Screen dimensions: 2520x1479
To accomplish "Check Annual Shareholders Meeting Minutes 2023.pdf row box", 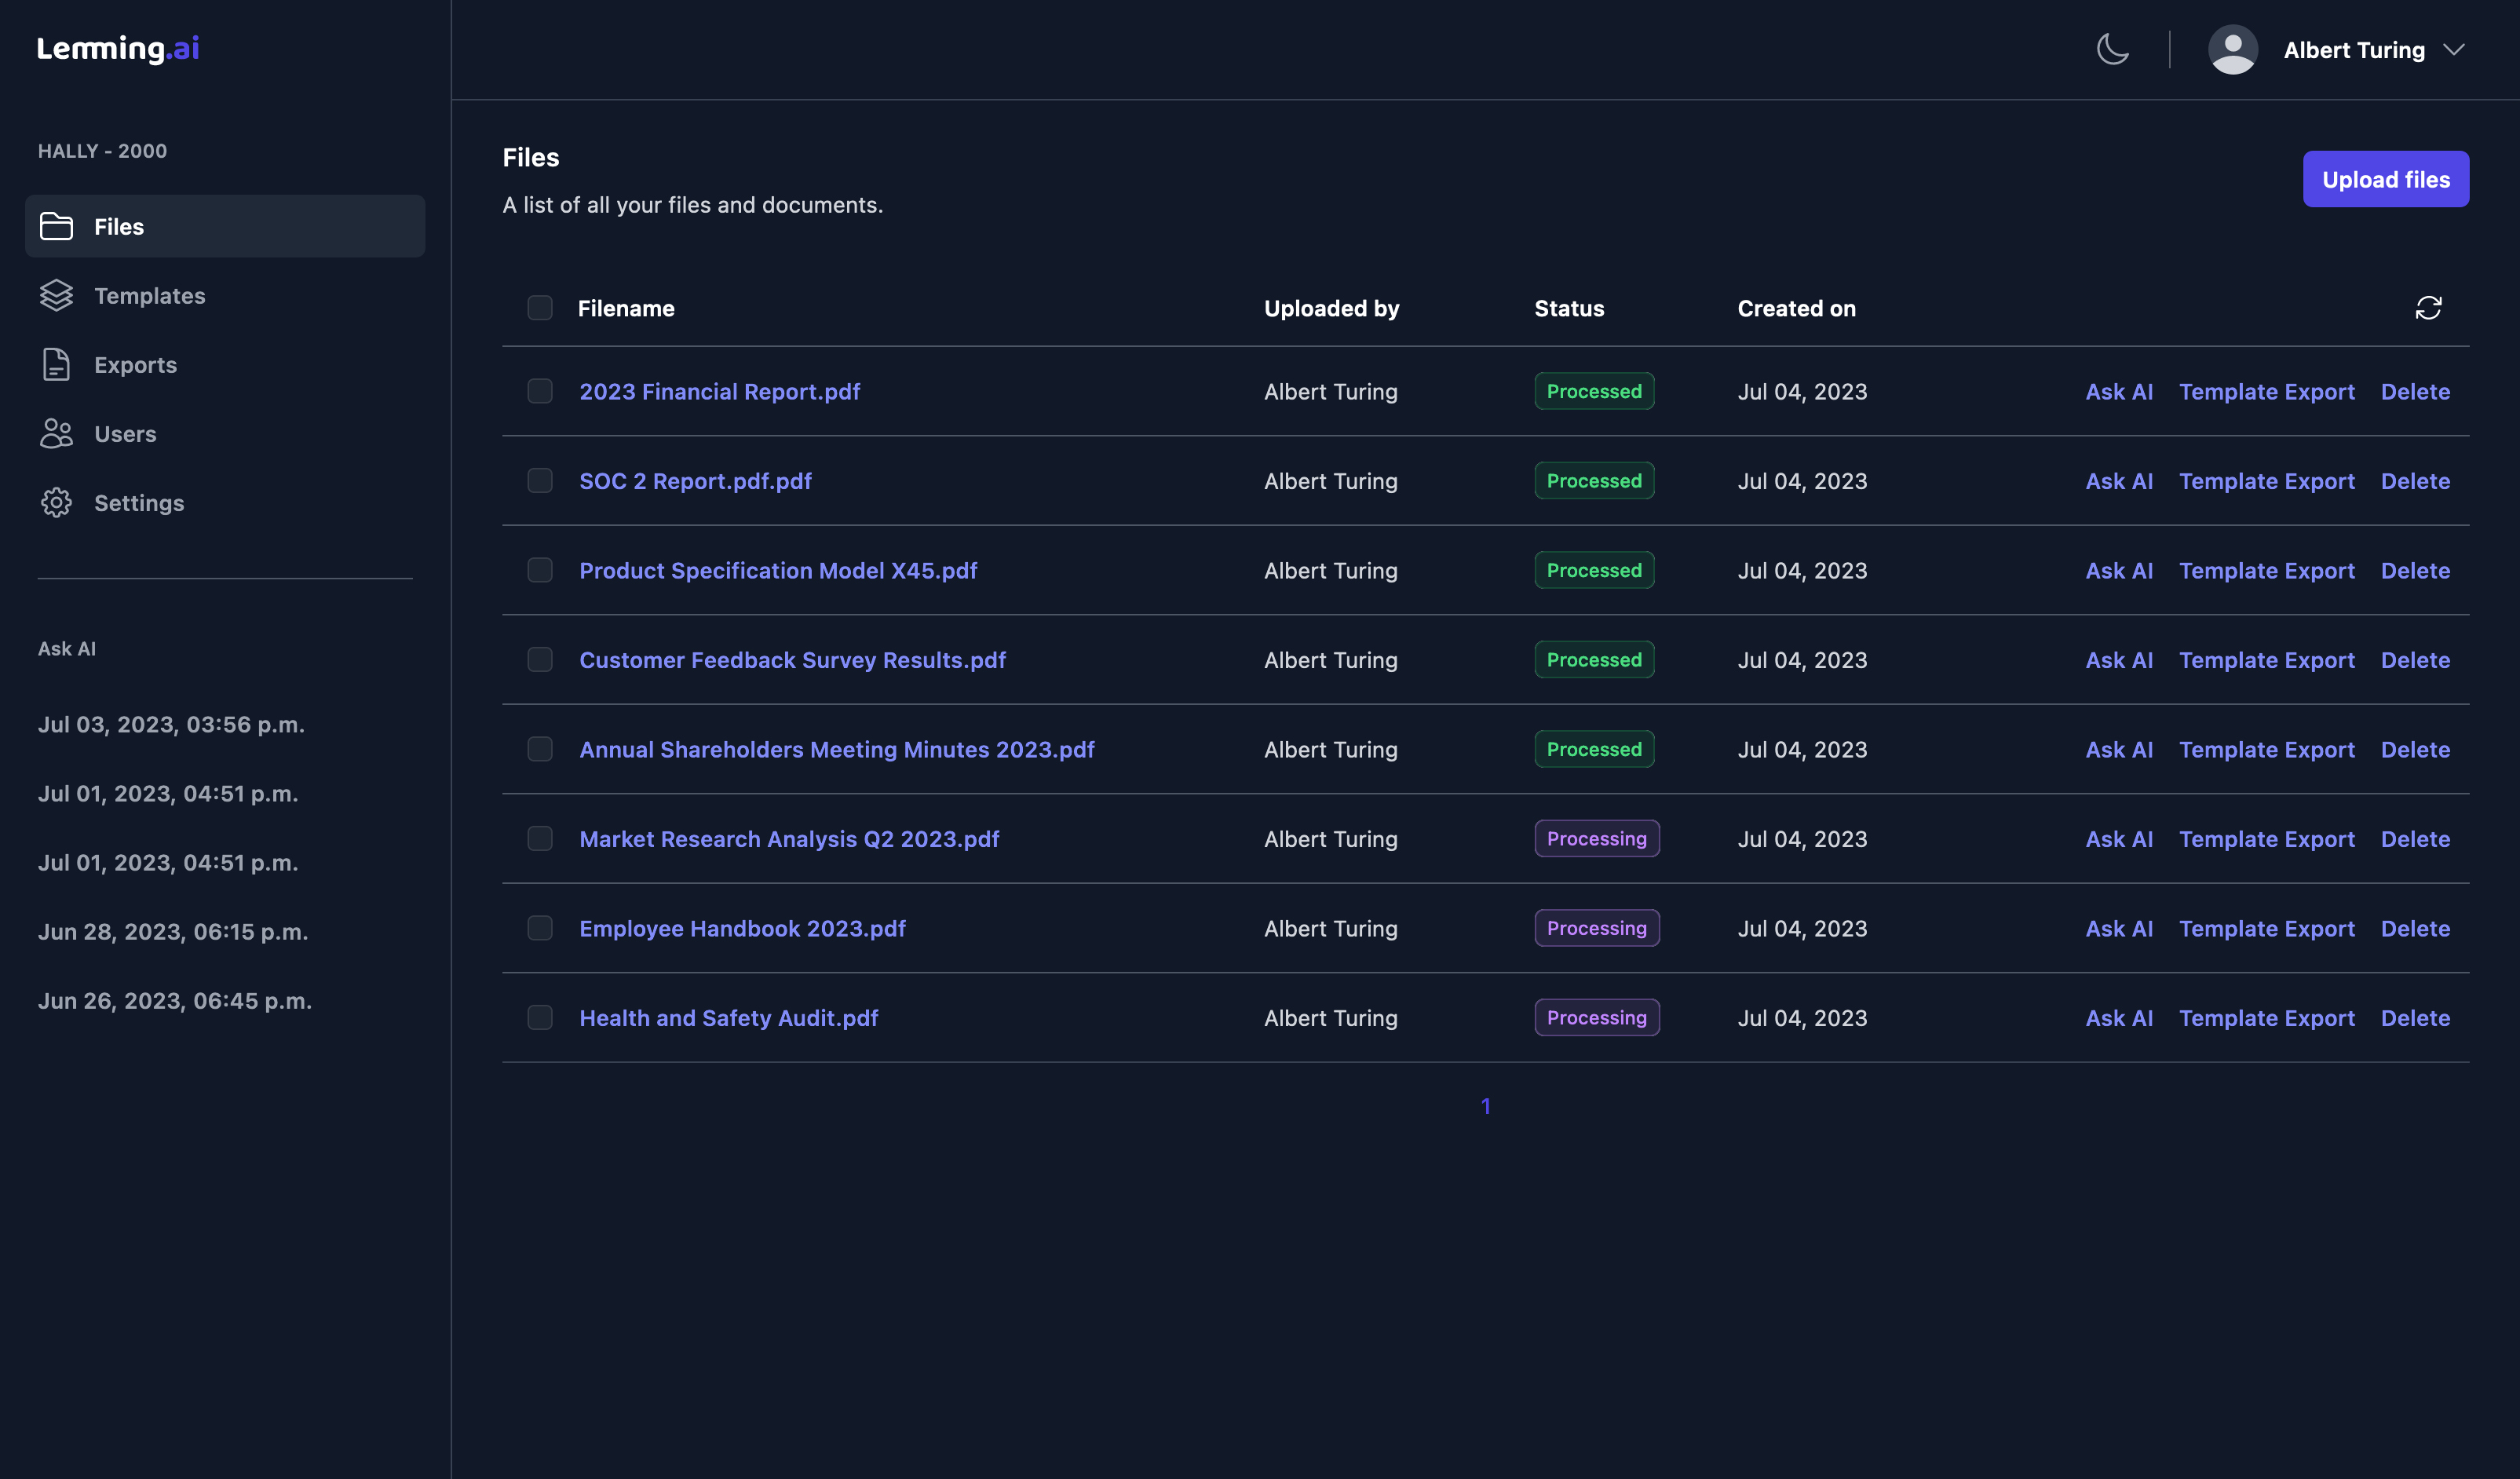I will click(540, 749).
